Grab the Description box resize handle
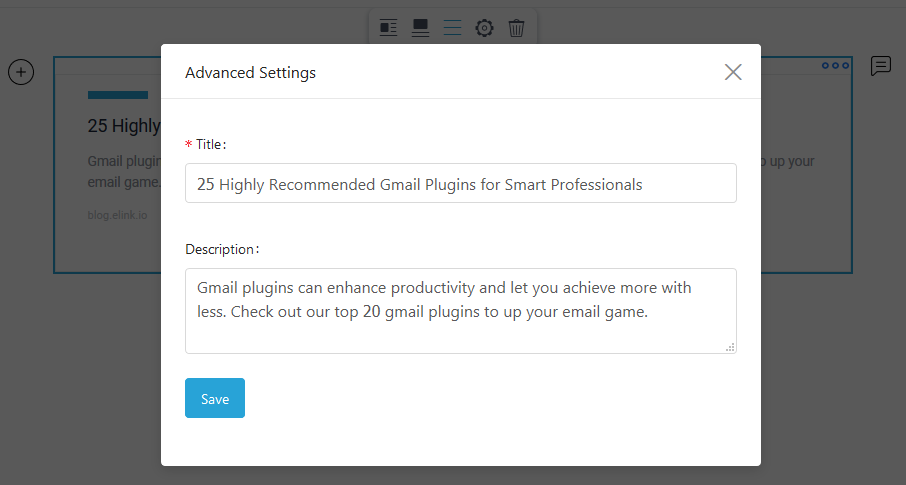This screenshot has width=906, height=485. [x=730, y=347]
